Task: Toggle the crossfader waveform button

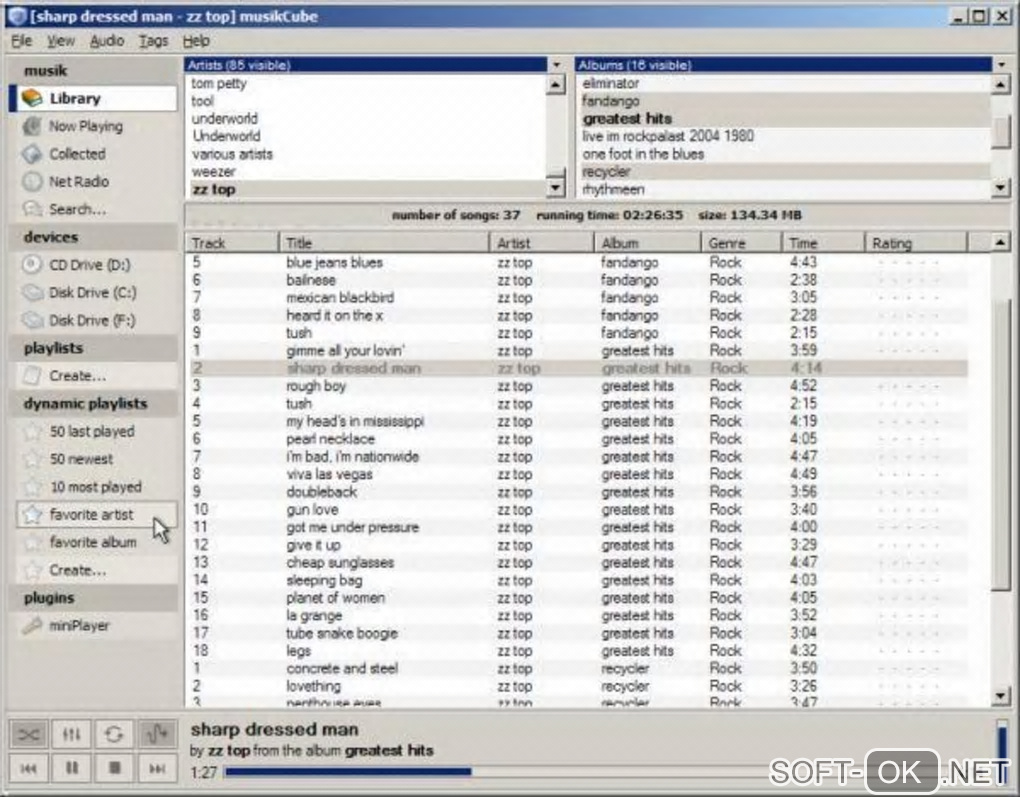Action: pyautogui.click(x=157, y=735)
